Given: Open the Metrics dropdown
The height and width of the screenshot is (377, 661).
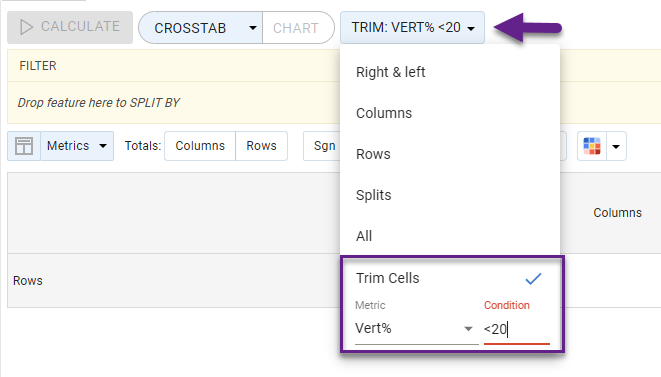Looking at the screenshot, I should [77, 146].
